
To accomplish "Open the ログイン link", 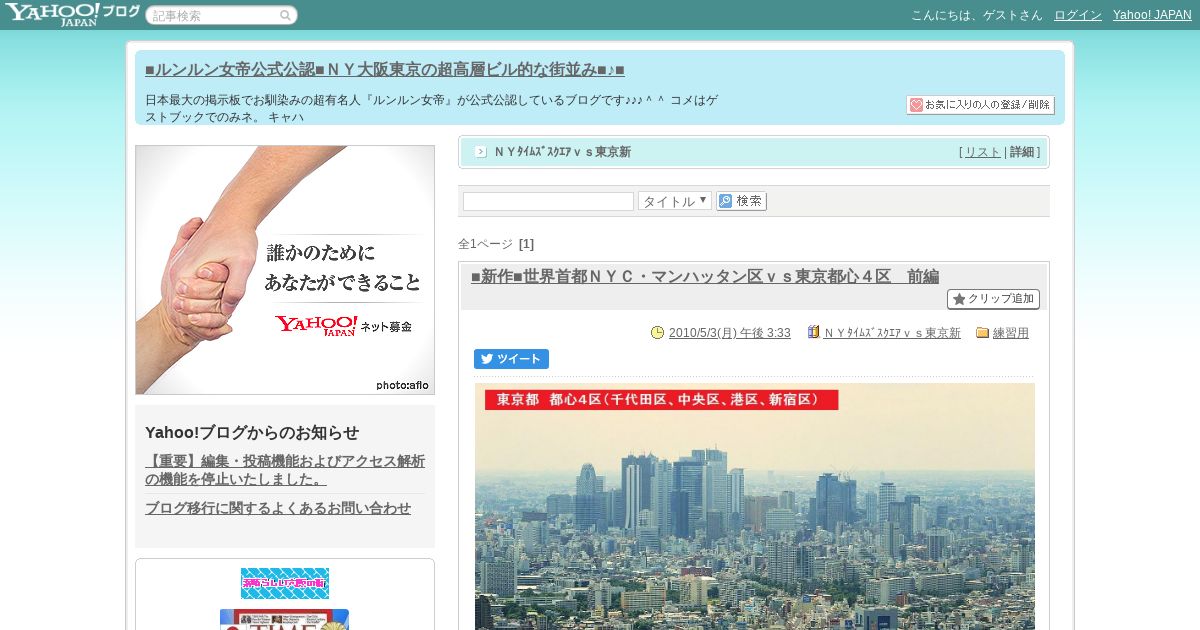I will point(1078,15).
